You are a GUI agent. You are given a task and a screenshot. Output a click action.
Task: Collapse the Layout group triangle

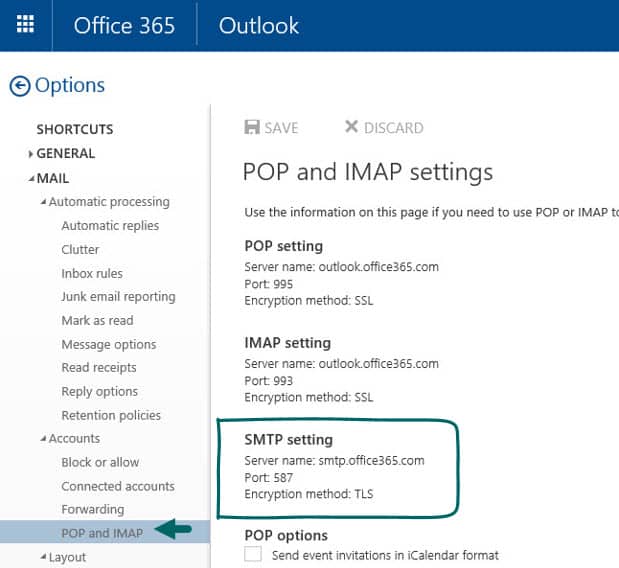pos(43,557)
